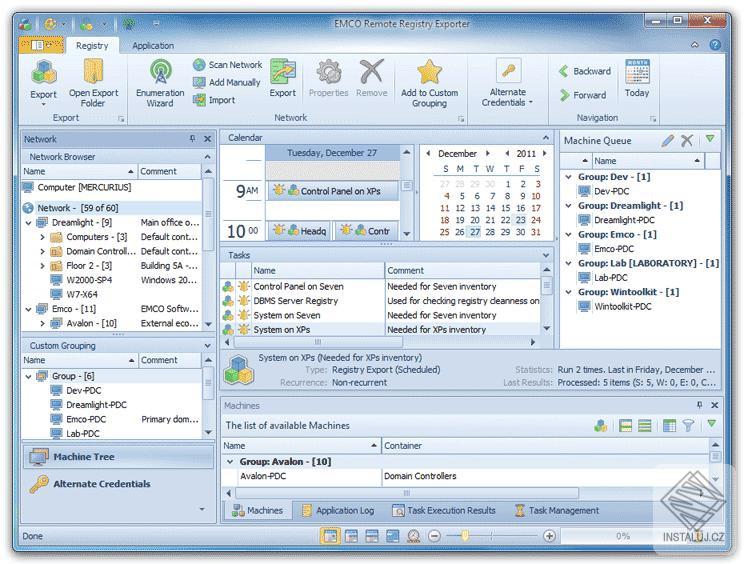
Task: Click the stacked-rows view icon in Machines toolbar
Action: 645,425
